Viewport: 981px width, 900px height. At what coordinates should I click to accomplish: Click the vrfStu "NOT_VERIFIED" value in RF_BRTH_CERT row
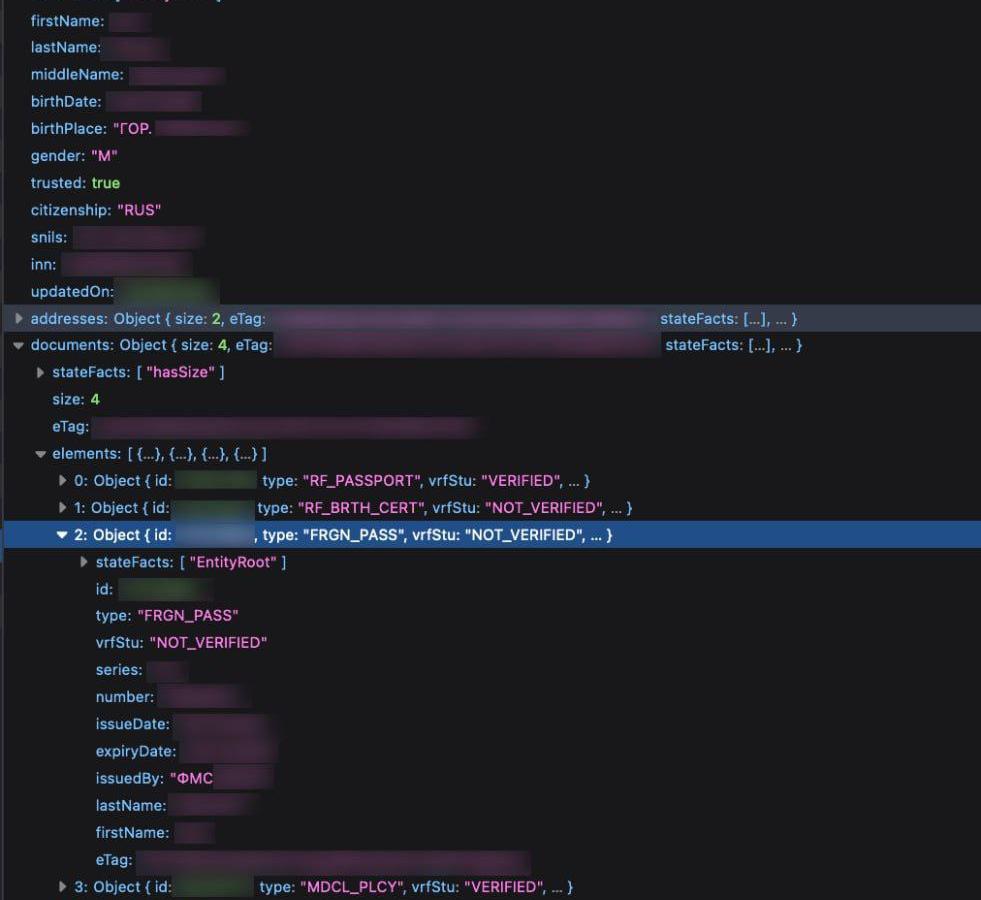545,508
